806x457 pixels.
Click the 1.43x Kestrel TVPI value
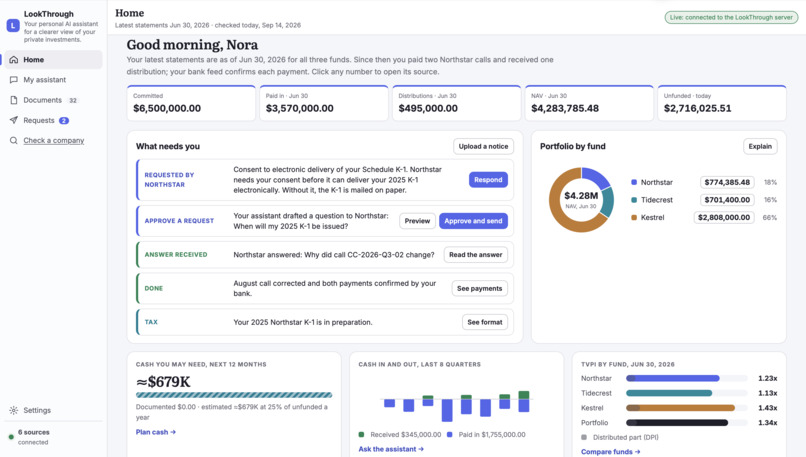[x=767, y=408]
